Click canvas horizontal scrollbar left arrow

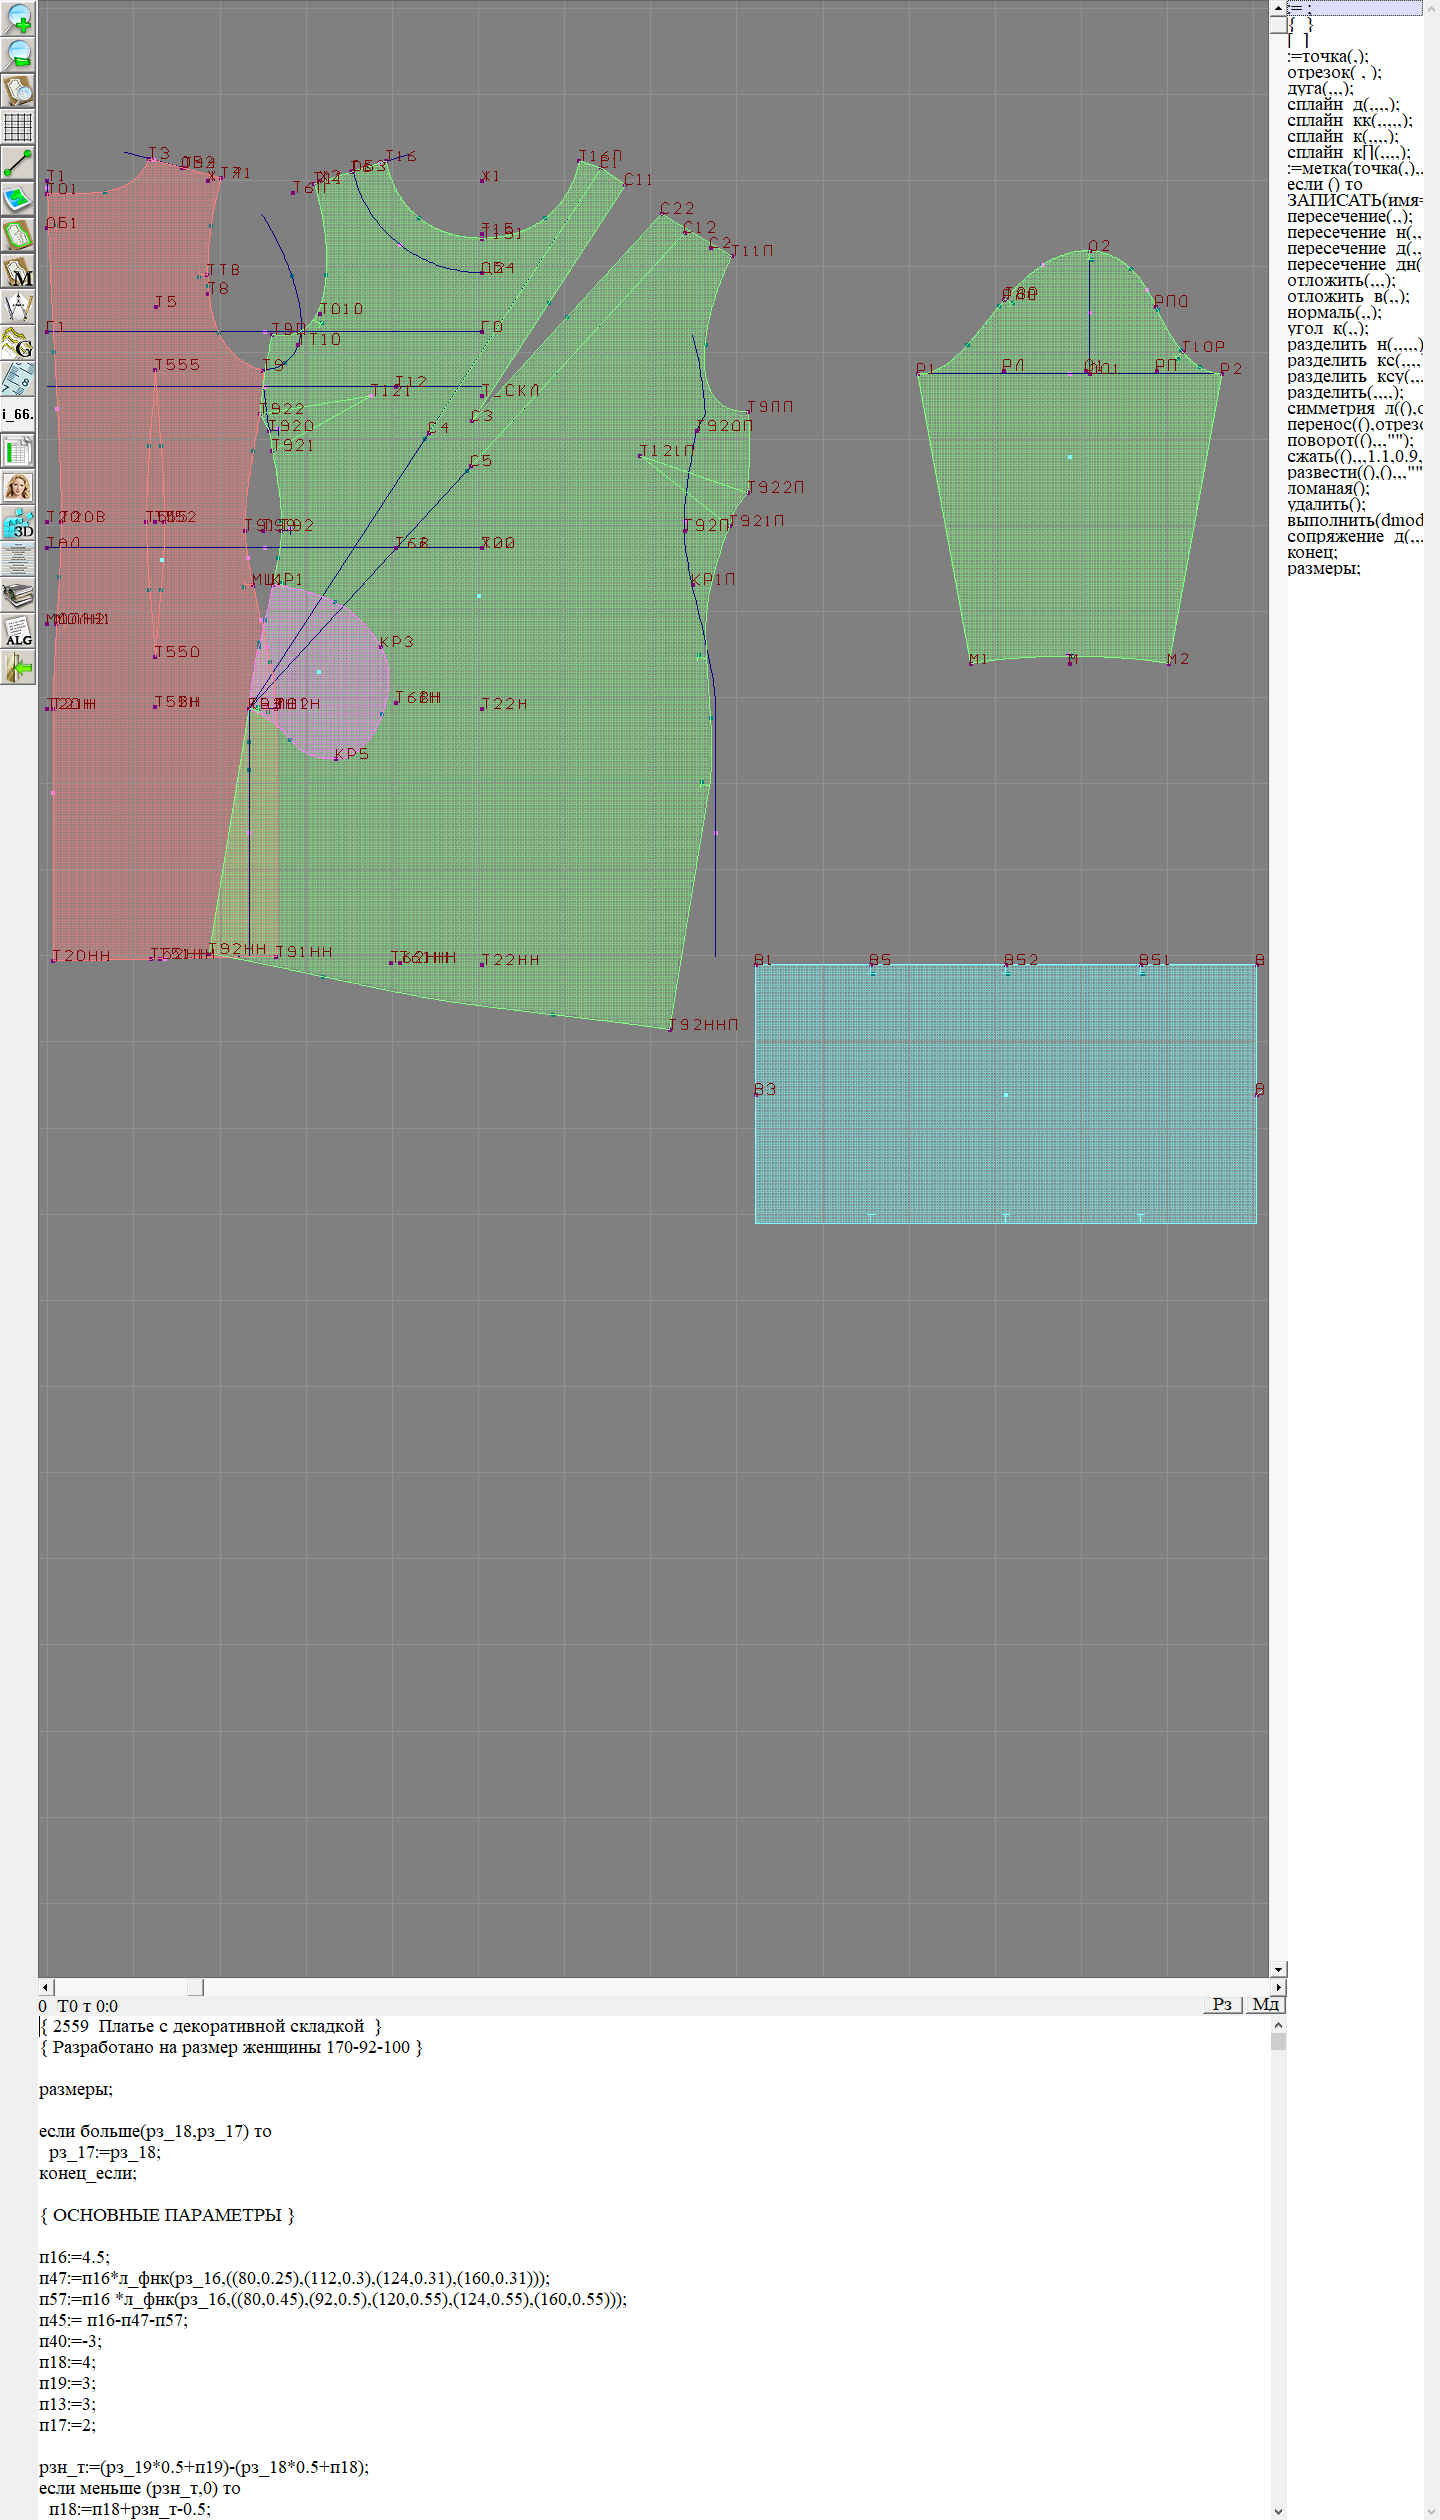46,1987
